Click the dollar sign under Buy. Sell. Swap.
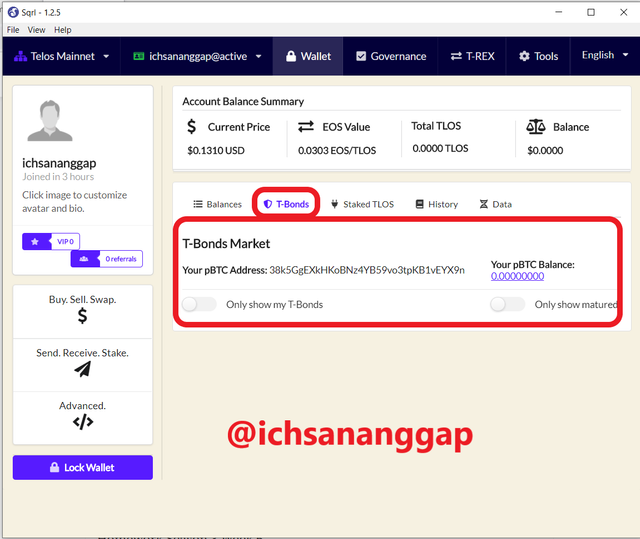Image resolution: width=640 pixels, height=539 pixels. point(82,316)
